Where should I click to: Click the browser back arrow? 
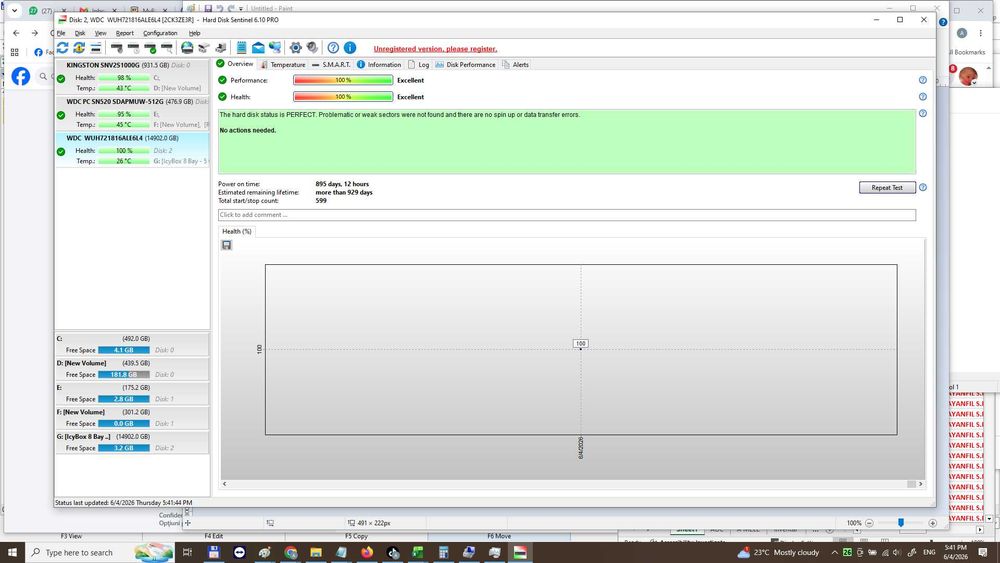click(x=16, y=33)
